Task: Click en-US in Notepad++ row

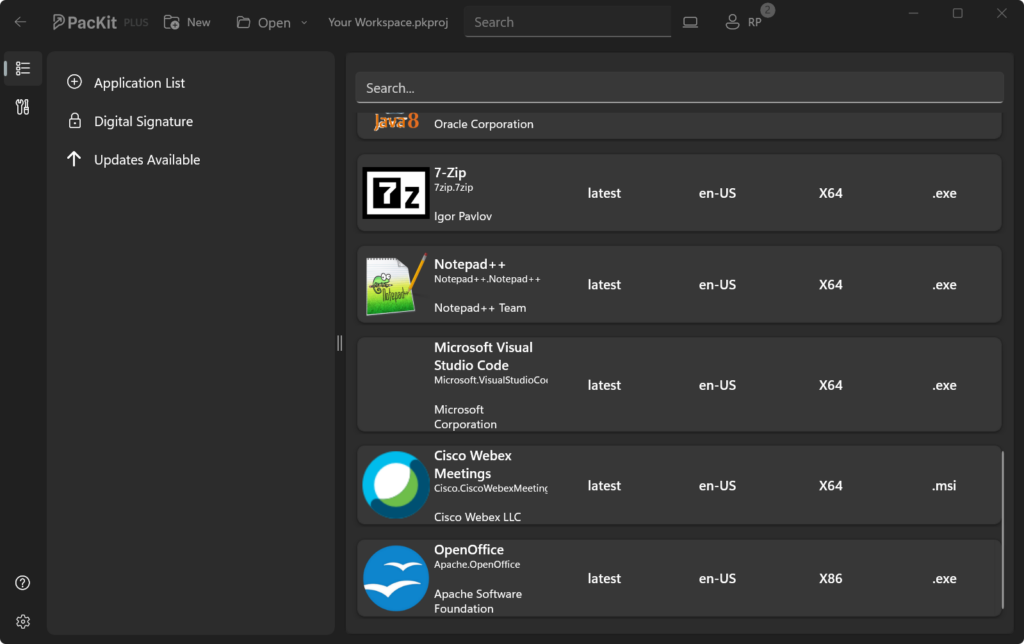Action: (x=717, y=285)
